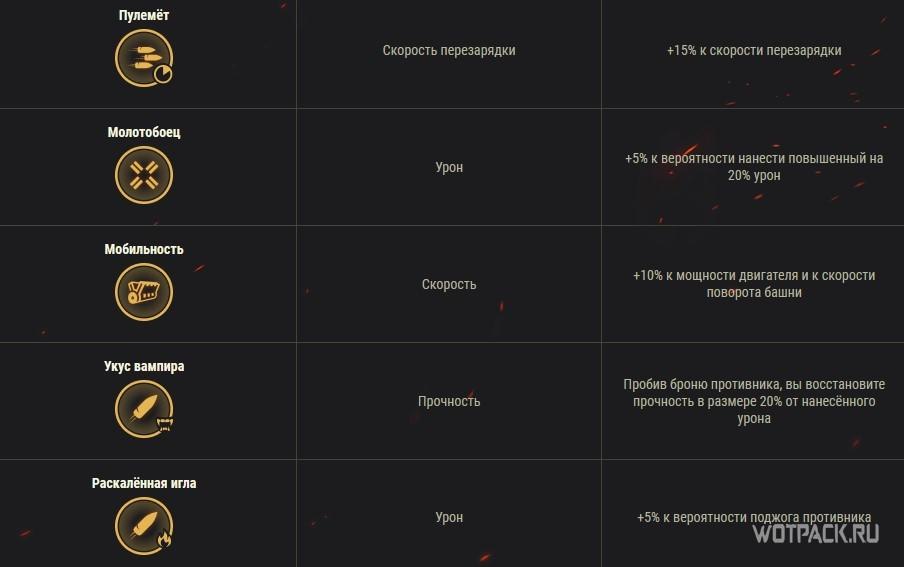Click the Мобильность title text
Viewport: 904px width, 567px height.
pyautogui.click(x=144, y=249)
